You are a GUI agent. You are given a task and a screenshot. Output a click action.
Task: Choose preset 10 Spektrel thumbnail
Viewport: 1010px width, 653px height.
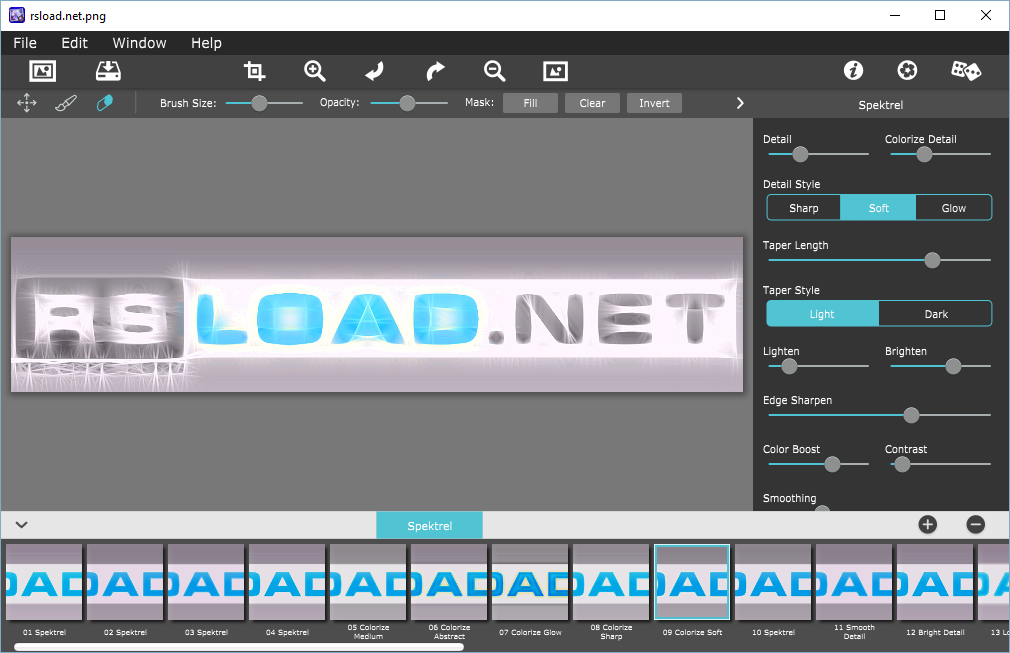pyautogui.click(x=773, y=582)
